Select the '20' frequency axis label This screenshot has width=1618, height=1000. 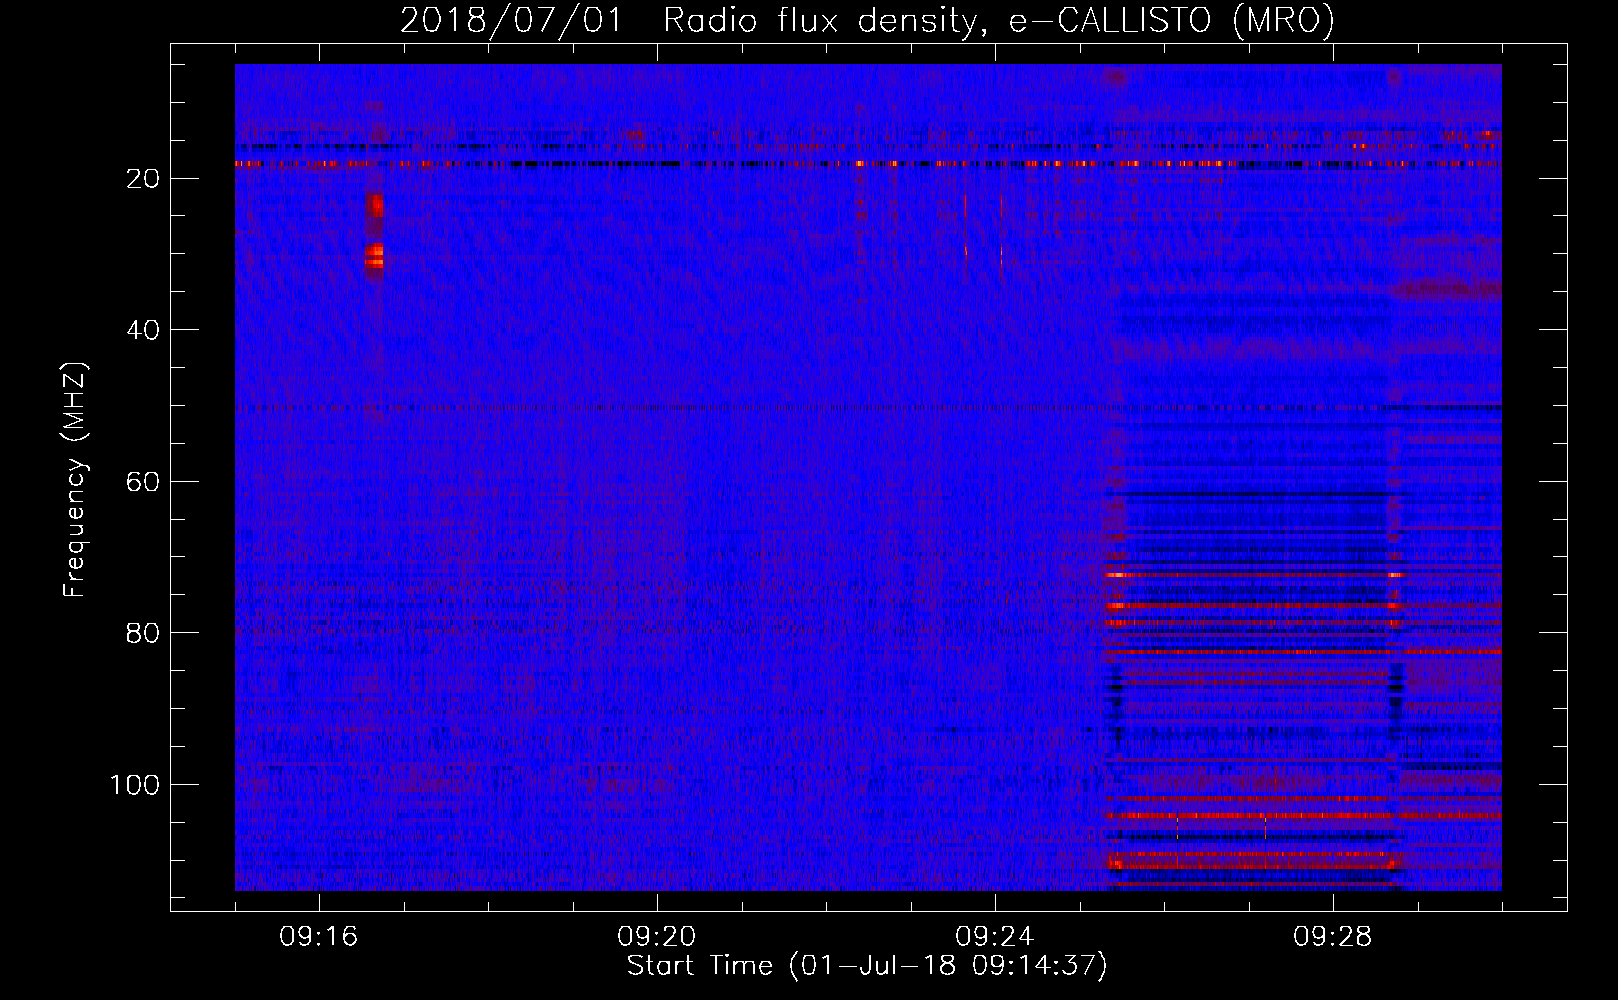pos(143,179)
